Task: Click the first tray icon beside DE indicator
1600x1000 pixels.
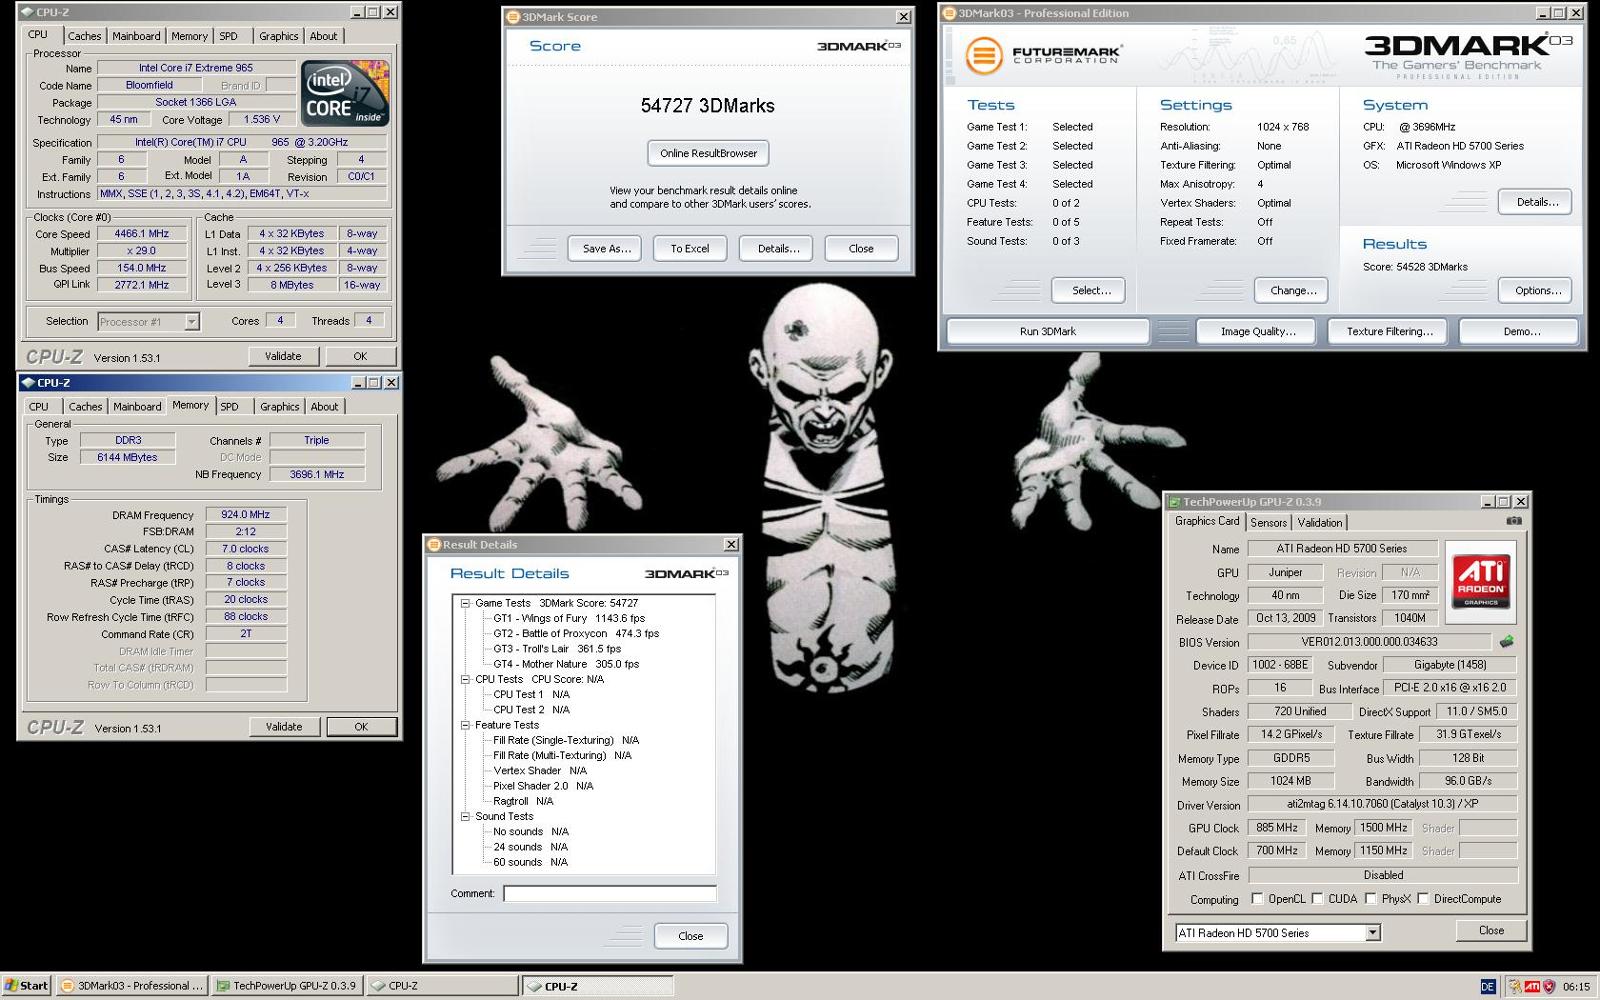Action: 1514,986
